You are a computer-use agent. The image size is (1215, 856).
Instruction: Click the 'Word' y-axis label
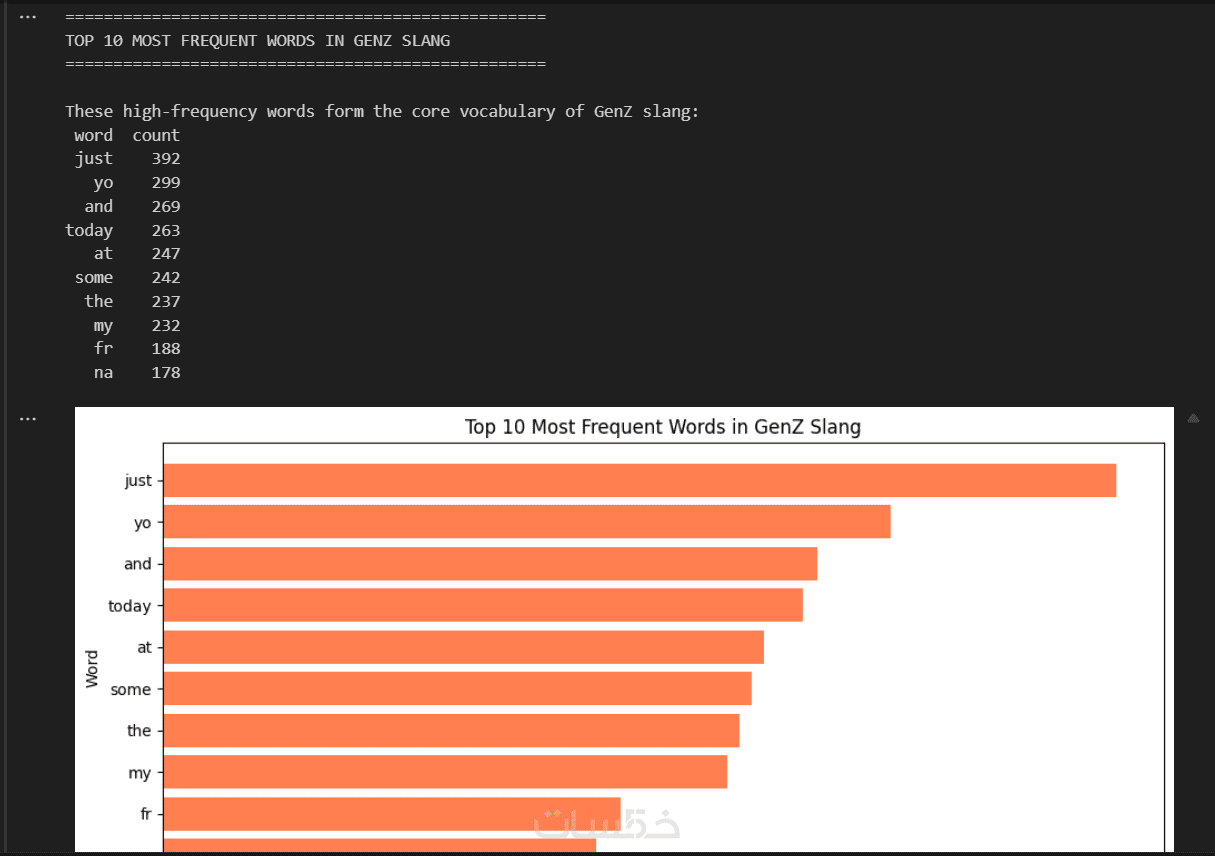92,668
